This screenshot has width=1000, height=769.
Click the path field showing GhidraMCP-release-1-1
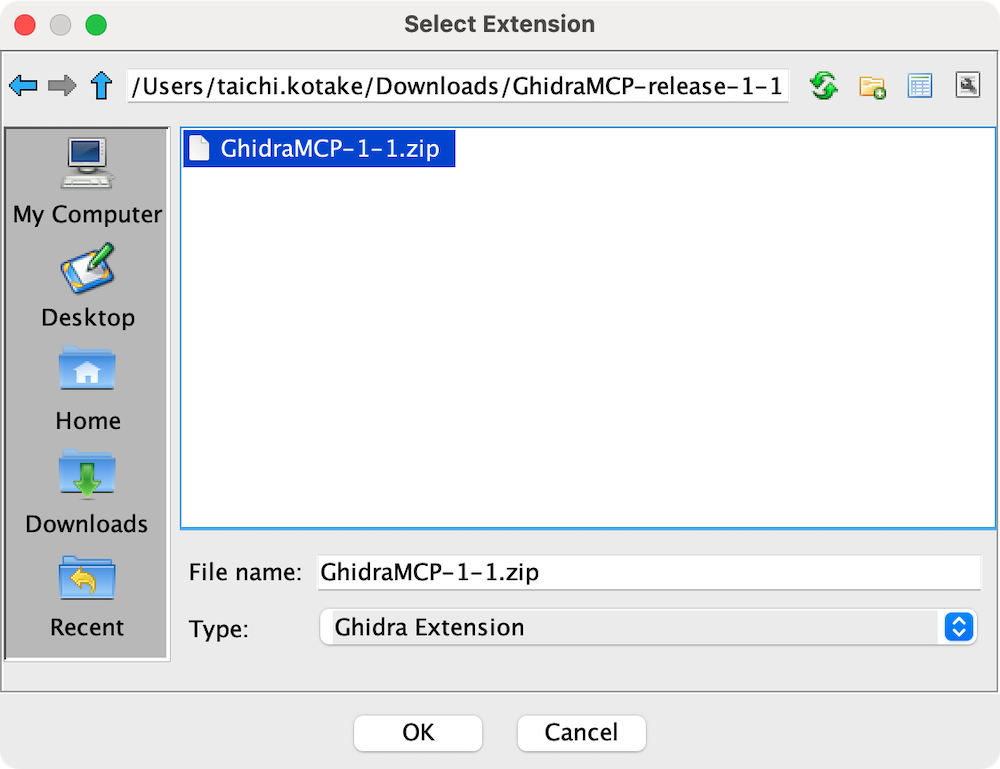[x=458, y=86]
